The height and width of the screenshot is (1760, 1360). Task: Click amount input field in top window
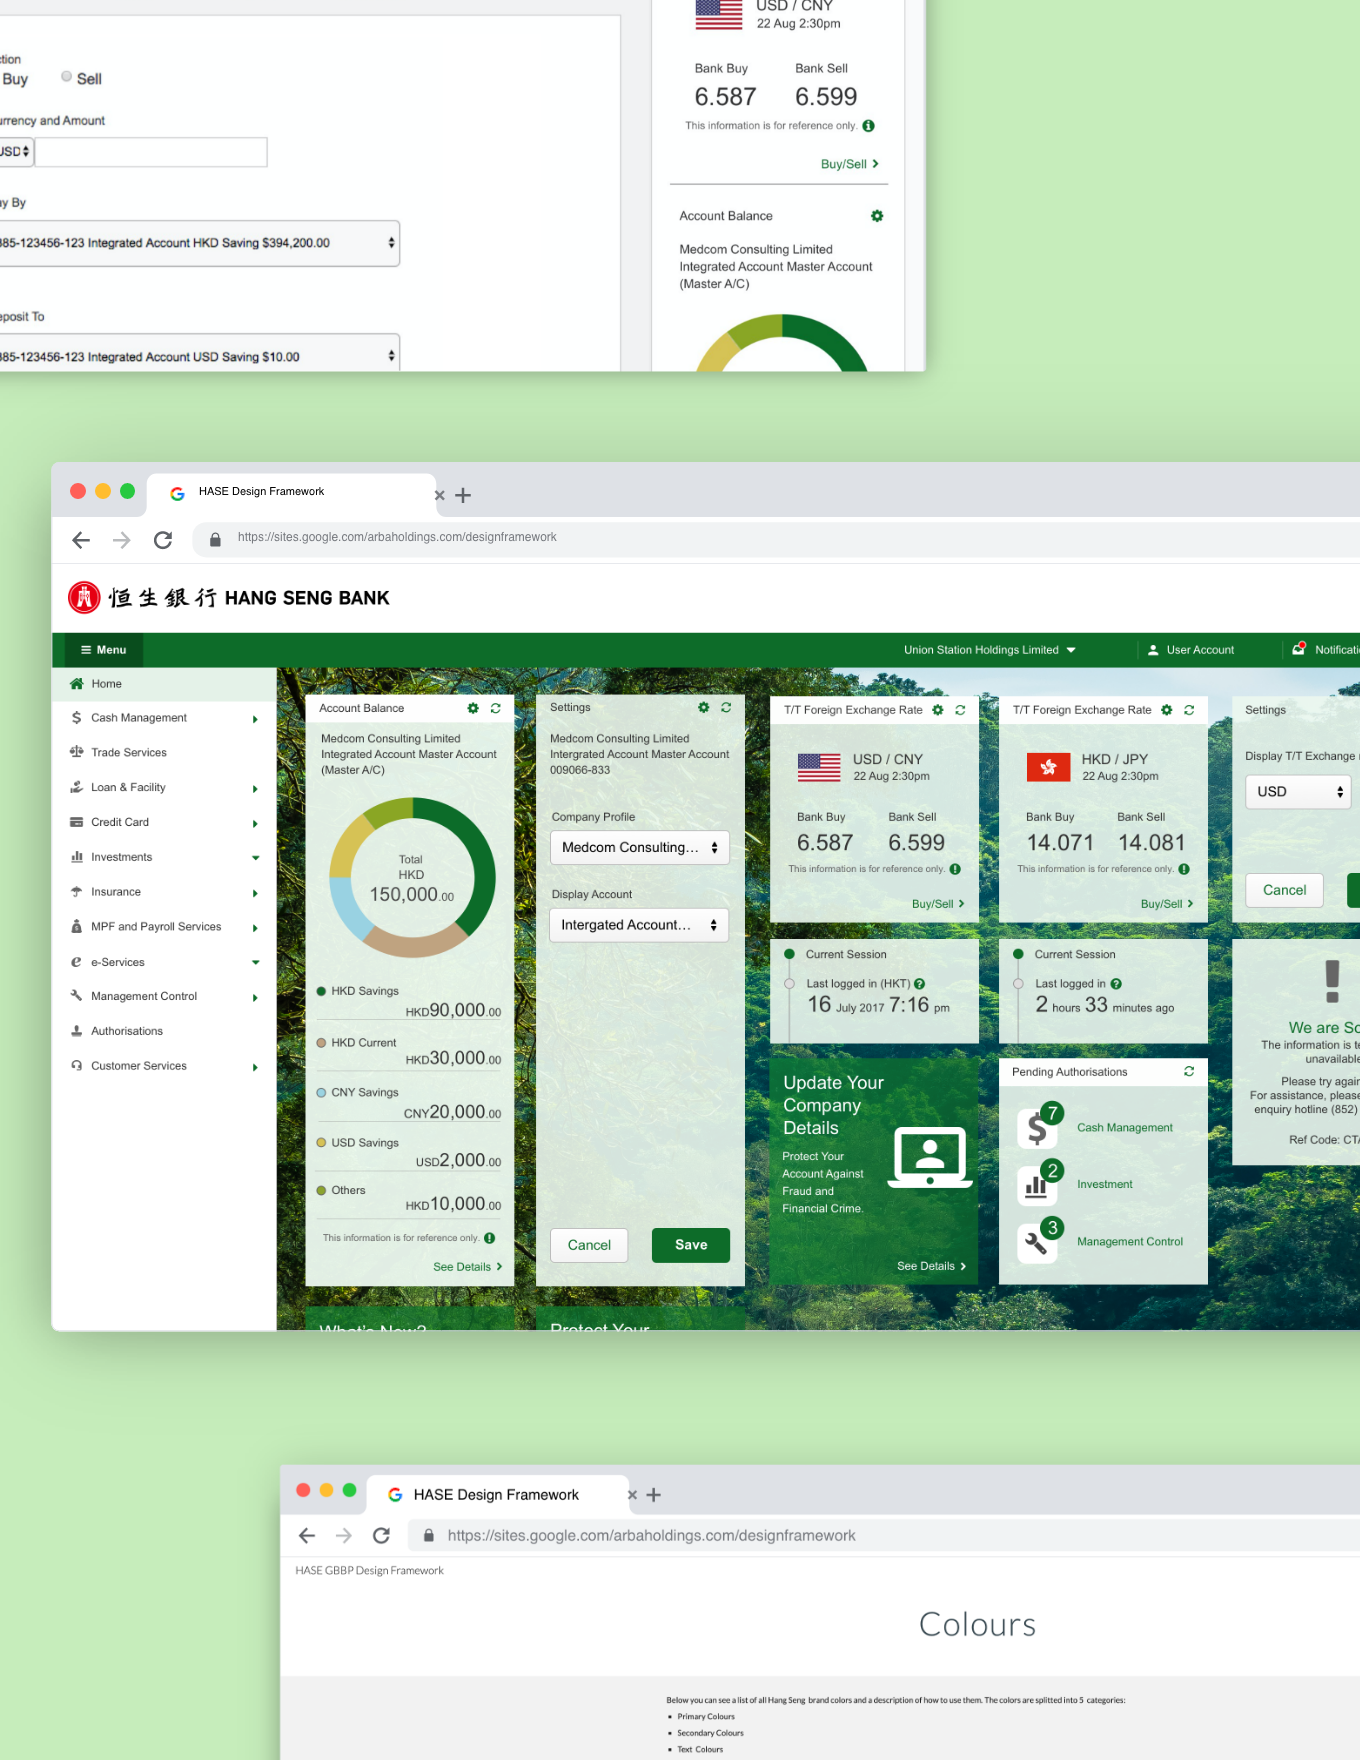coord(151,152)
